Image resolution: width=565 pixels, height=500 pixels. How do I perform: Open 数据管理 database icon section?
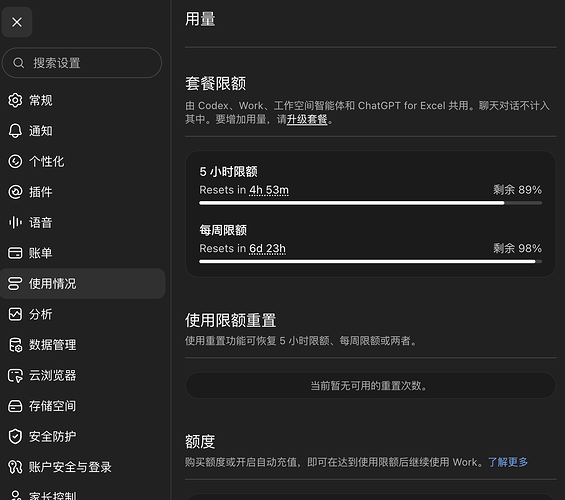[x=15, y=345]
